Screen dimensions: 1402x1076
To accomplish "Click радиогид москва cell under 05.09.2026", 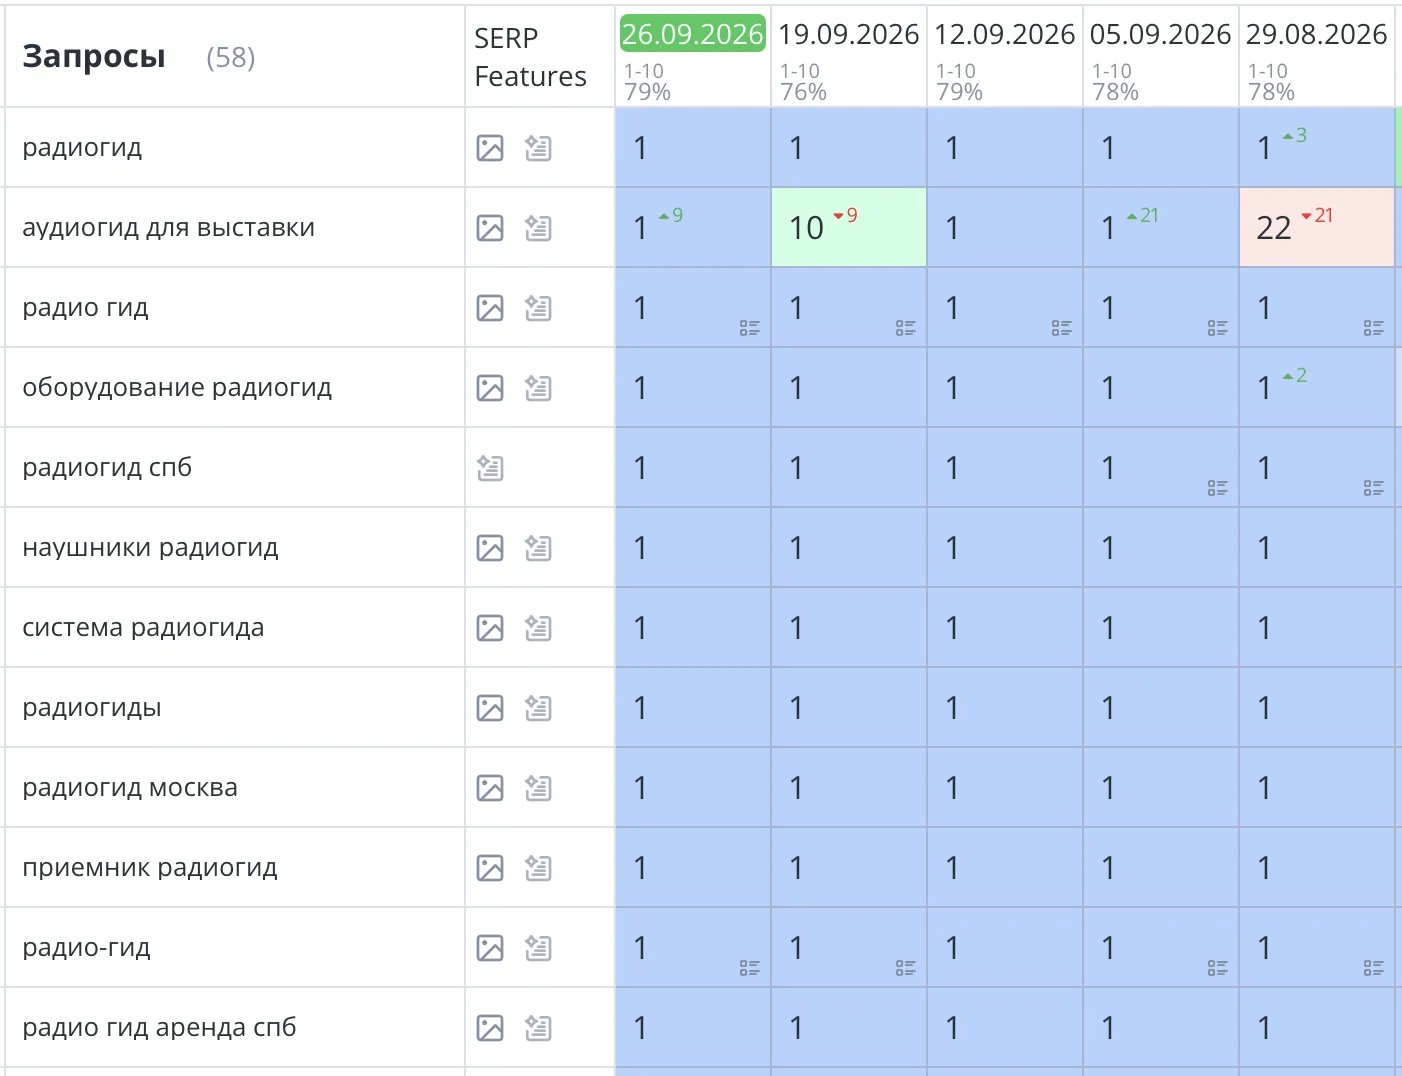I will click(x=1161, y=787).
